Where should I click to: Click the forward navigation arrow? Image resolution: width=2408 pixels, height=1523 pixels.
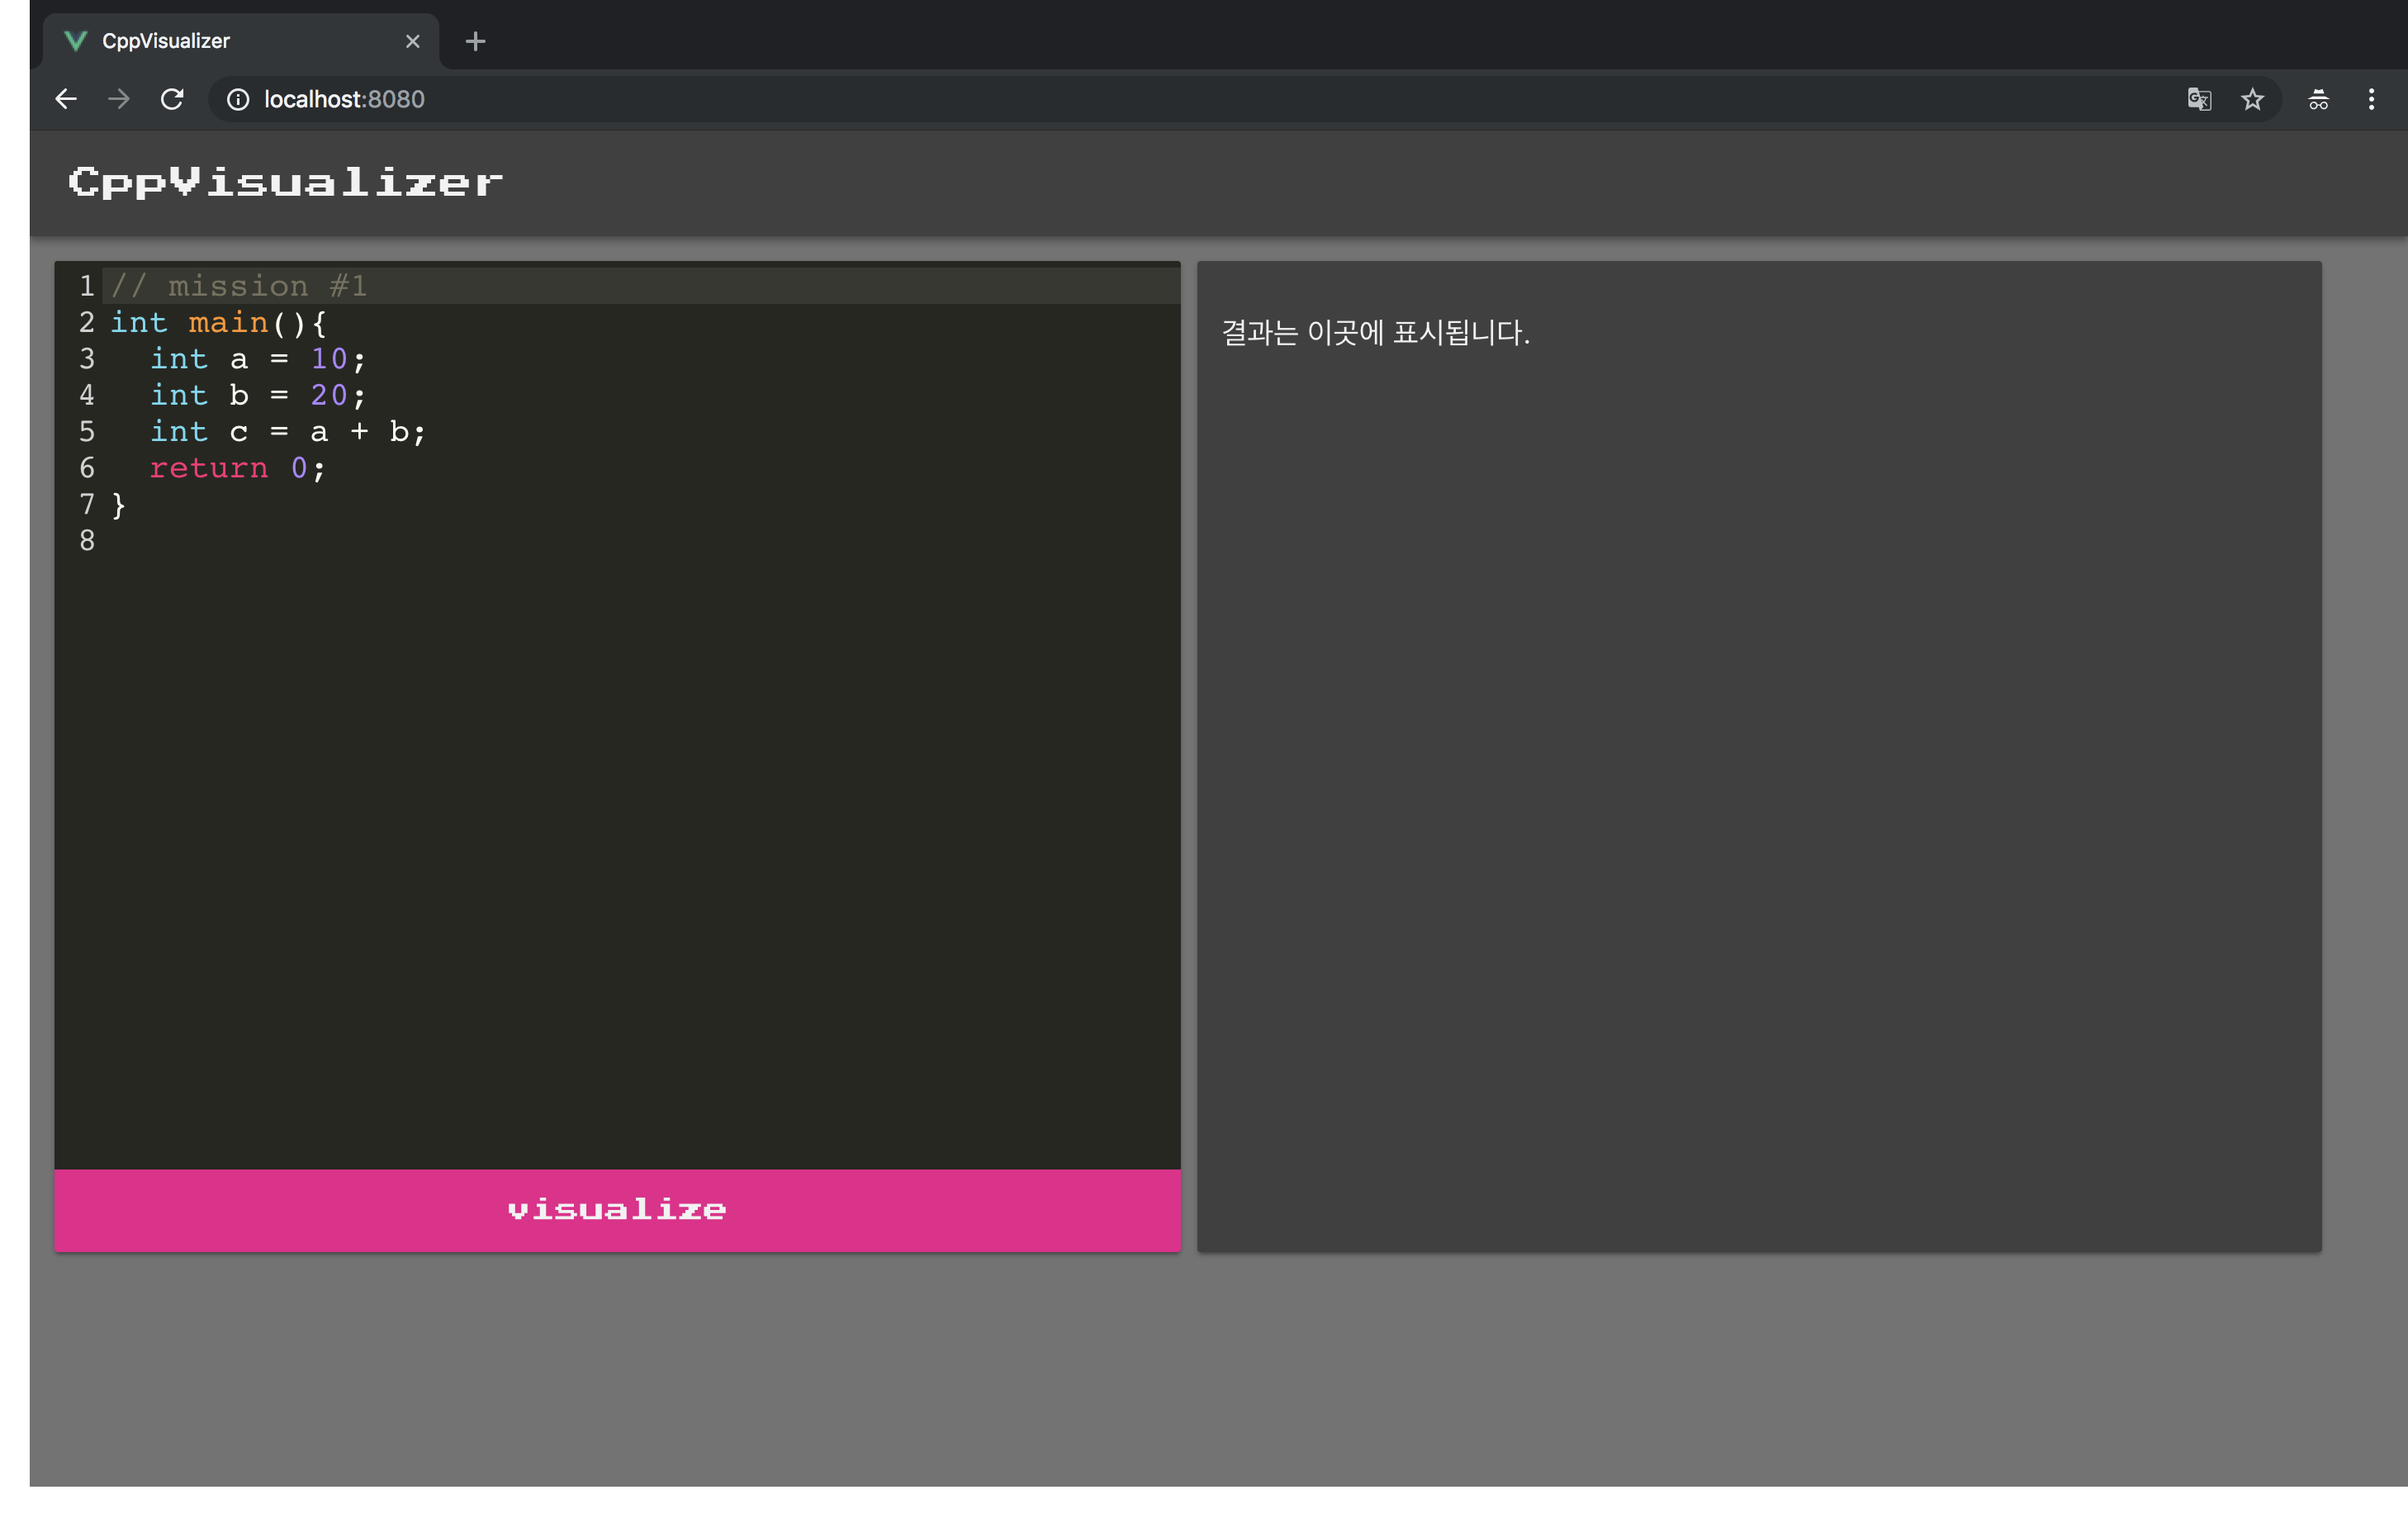click(118, 99)
